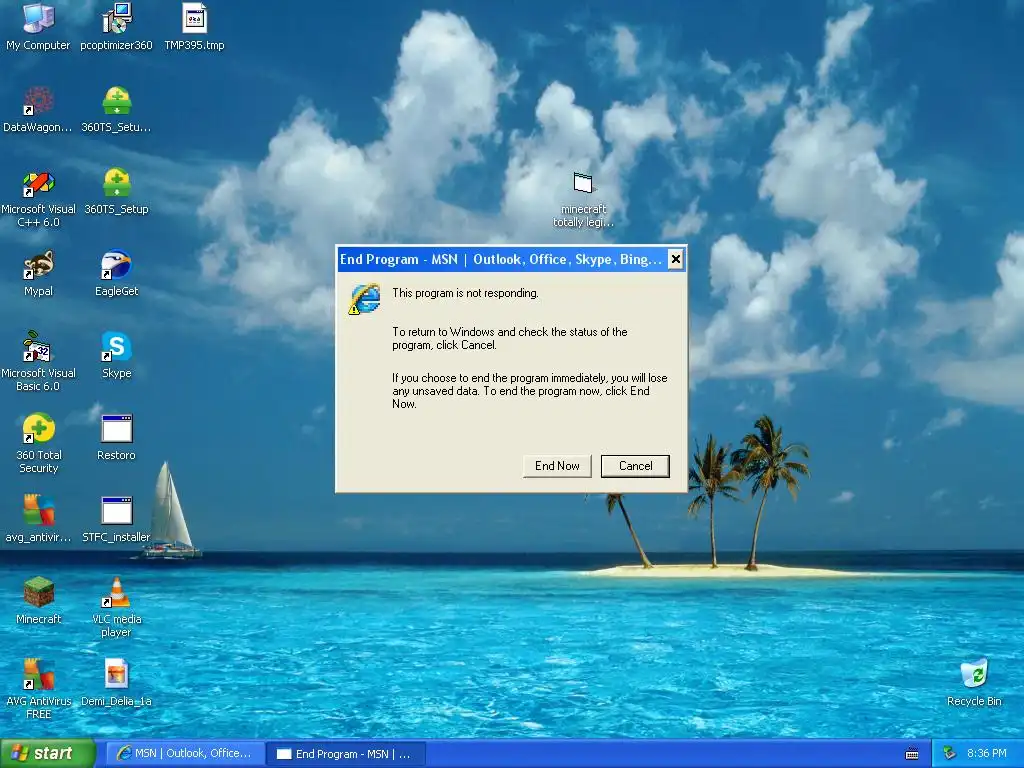Image resolution: width=1024 pixels, height=768 pixels.
Task: Select 360TS_Setup installer icon
Action: pos(116,191)
